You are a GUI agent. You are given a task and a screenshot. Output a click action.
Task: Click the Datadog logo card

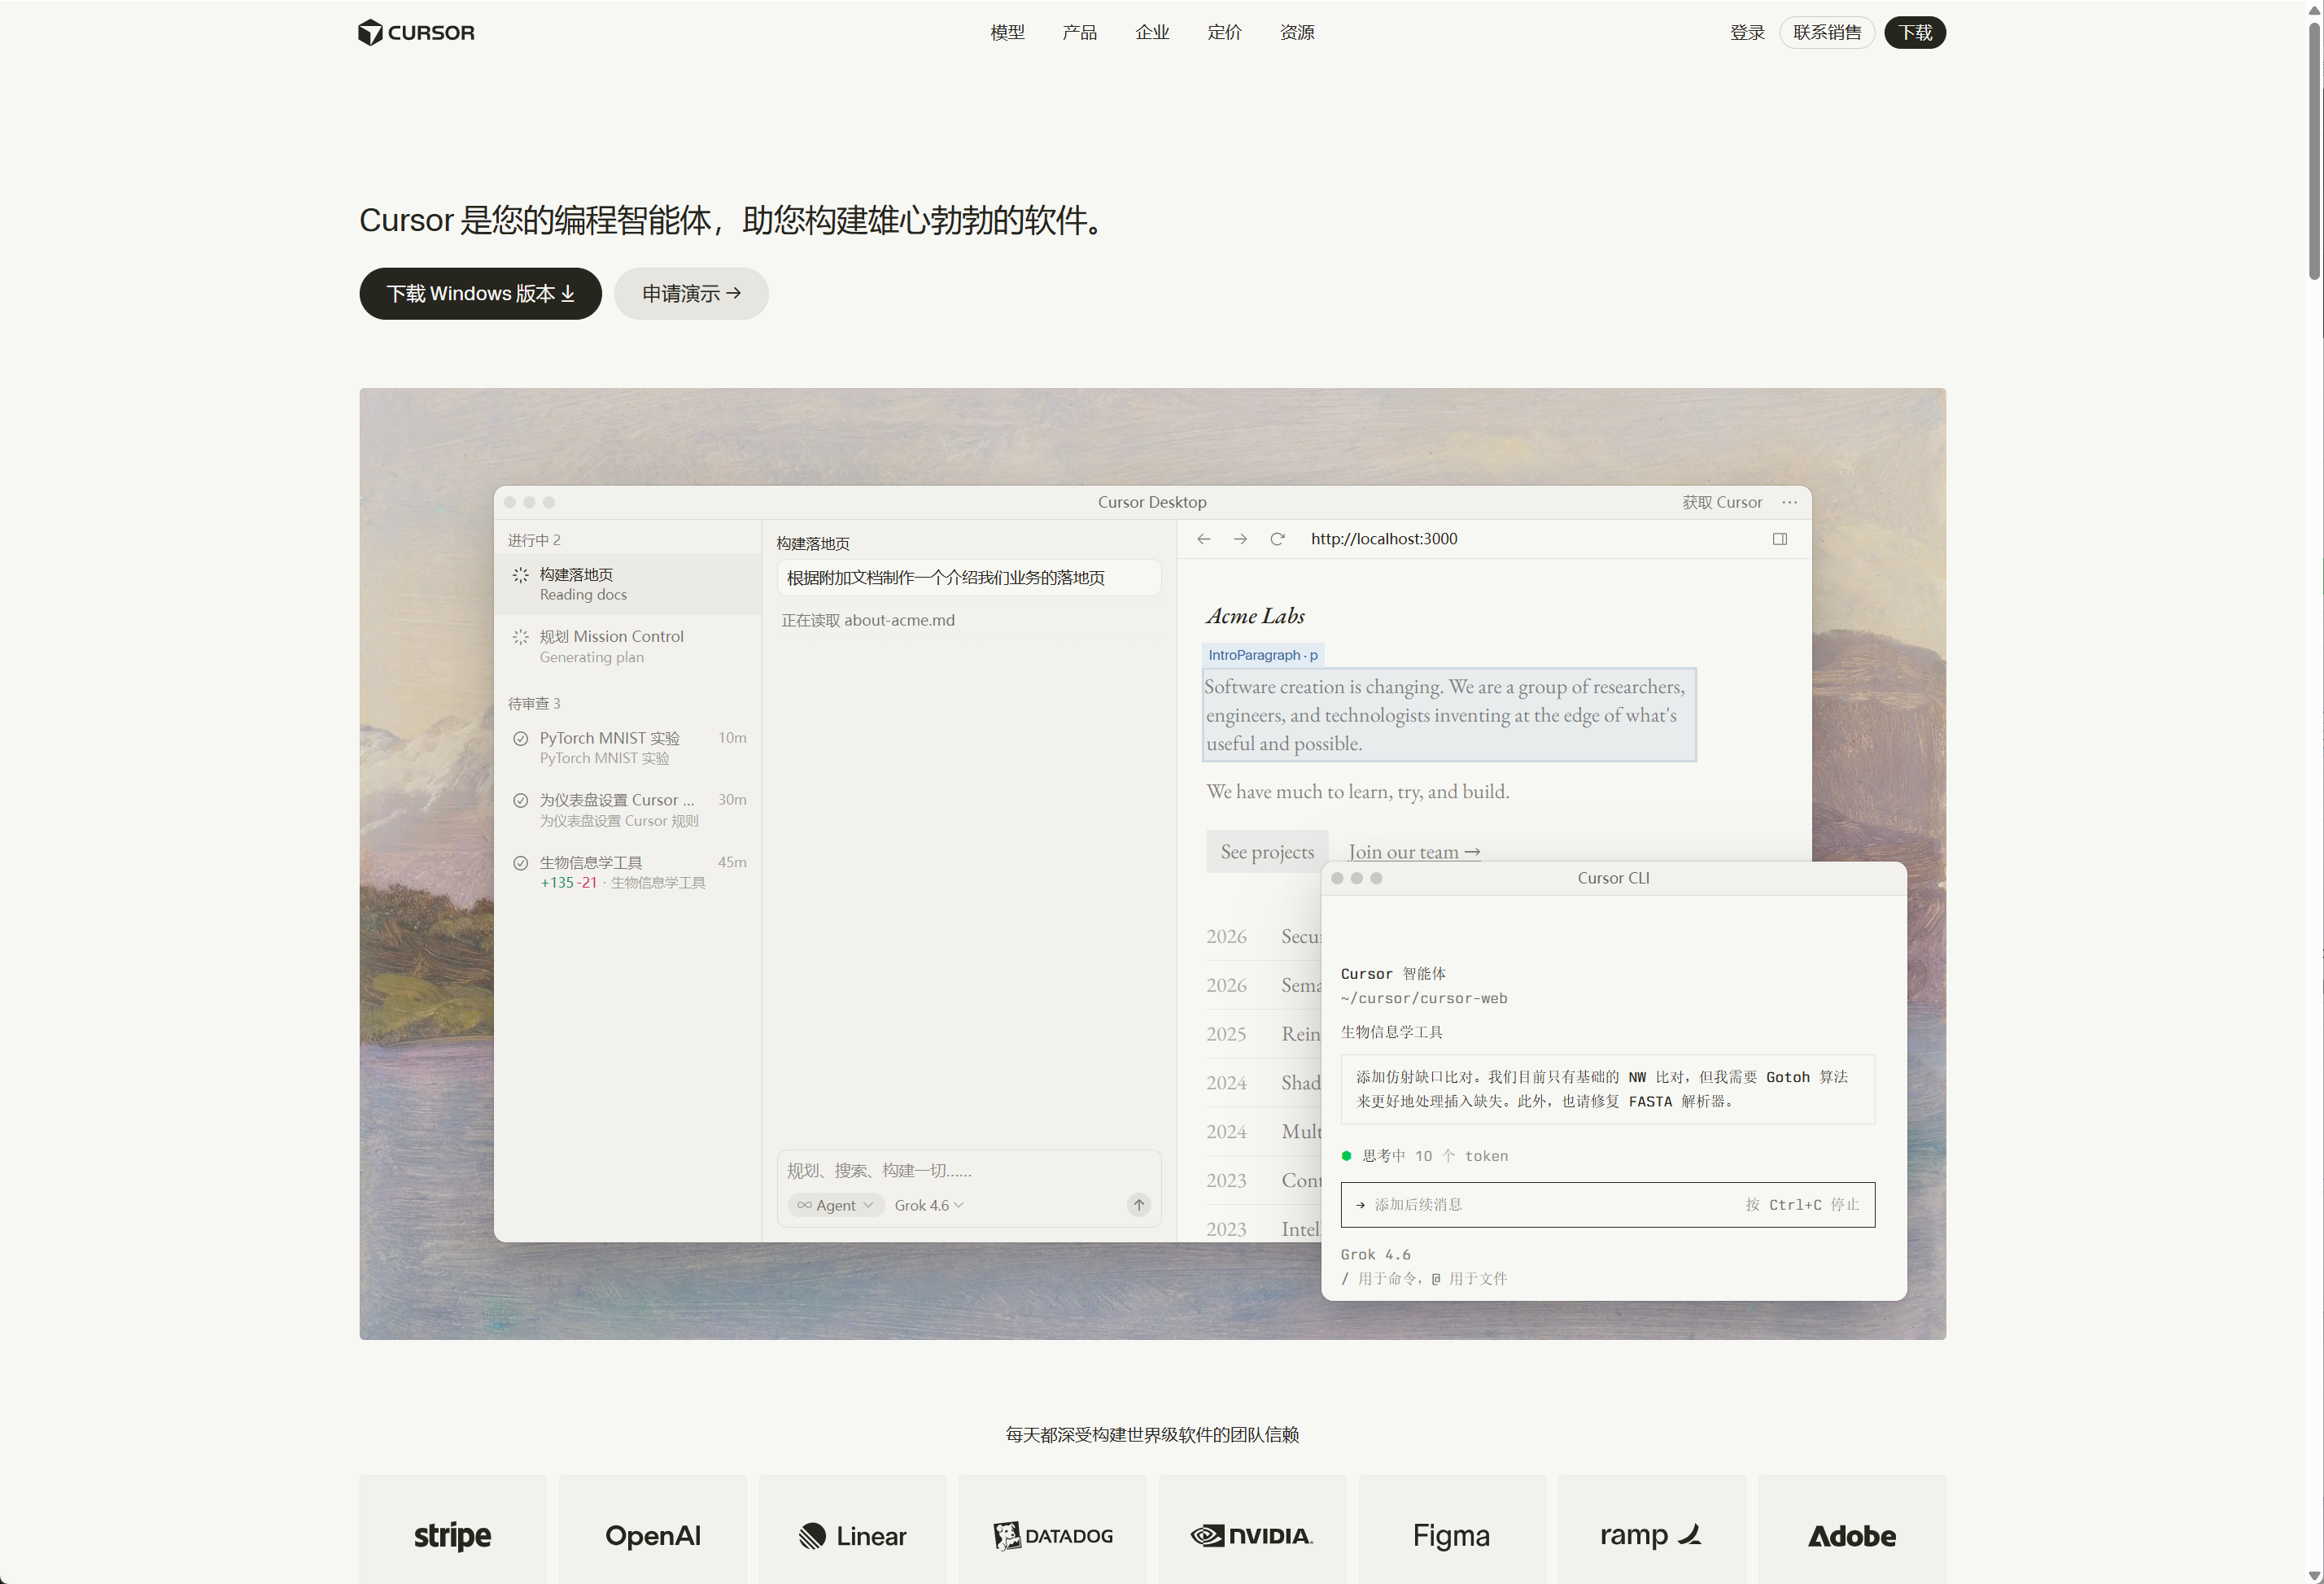[1053, 1530]
